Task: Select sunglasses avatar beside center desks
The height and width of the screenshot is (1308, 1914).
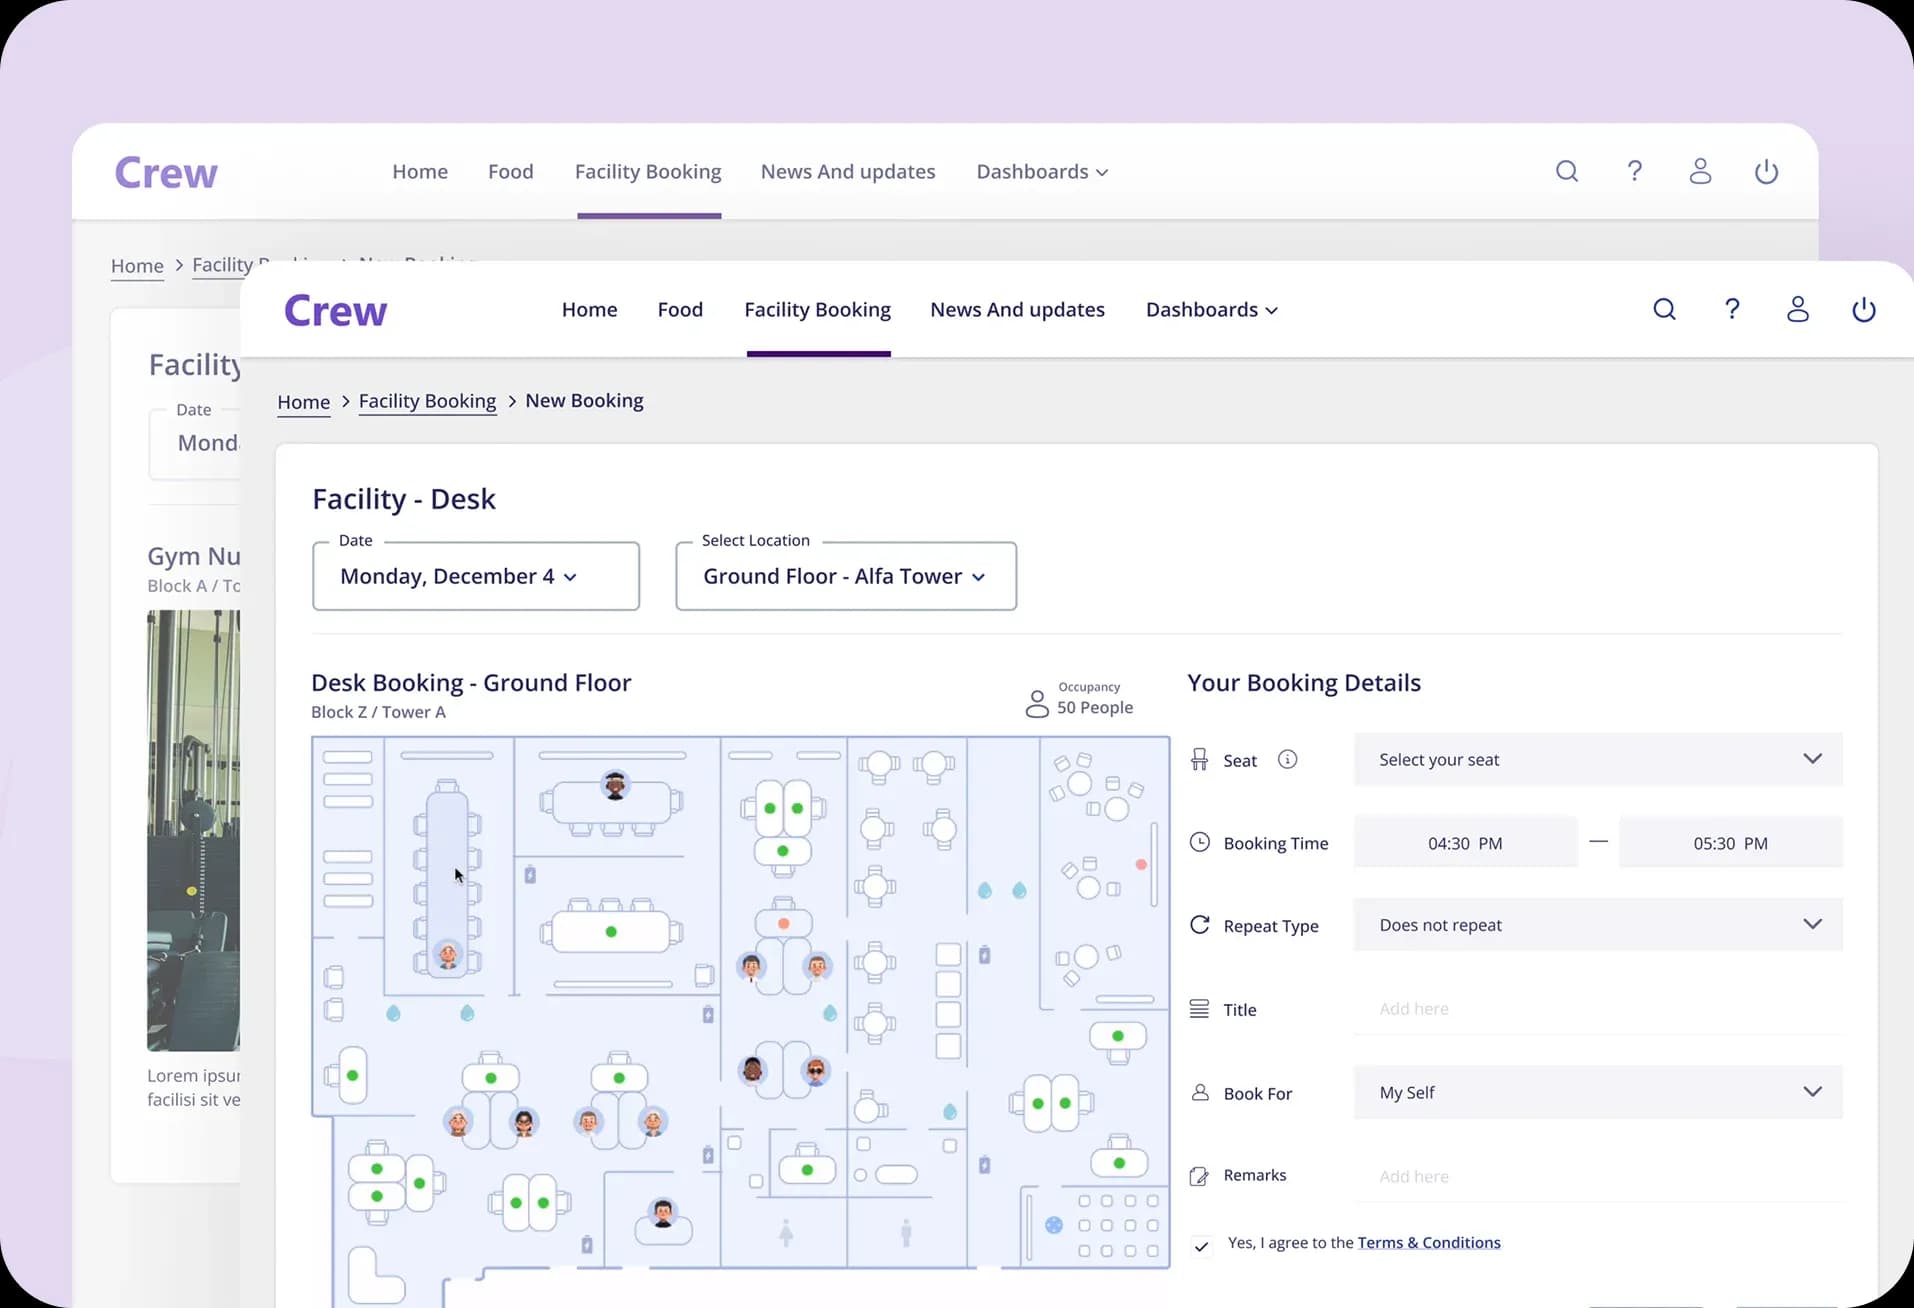Action: pos(816,1071)
